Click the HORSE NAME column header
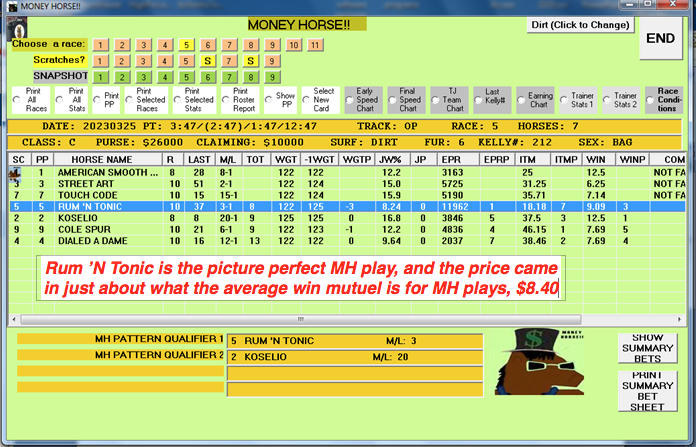The width and height of the screenshot is (696, 447). [108, 160]
